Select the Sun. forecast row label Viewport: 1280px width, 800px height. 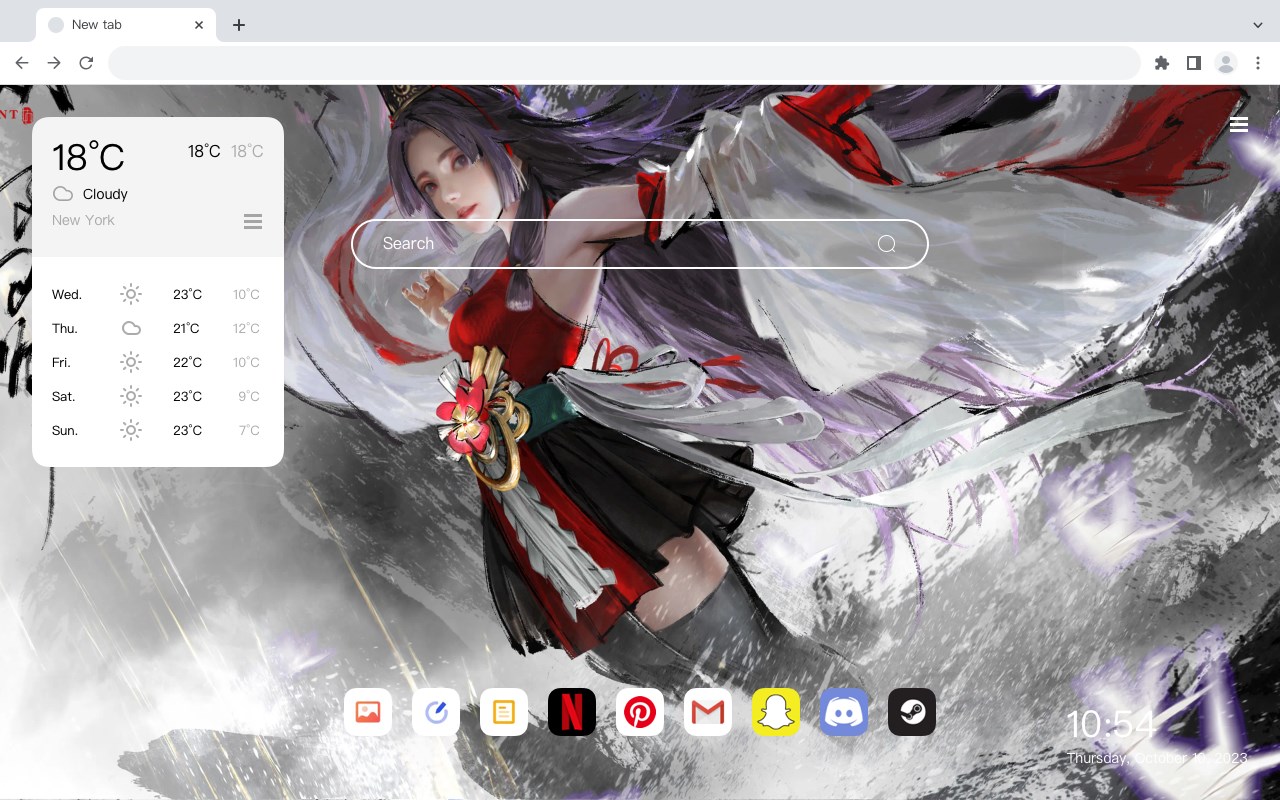point(65,430)
